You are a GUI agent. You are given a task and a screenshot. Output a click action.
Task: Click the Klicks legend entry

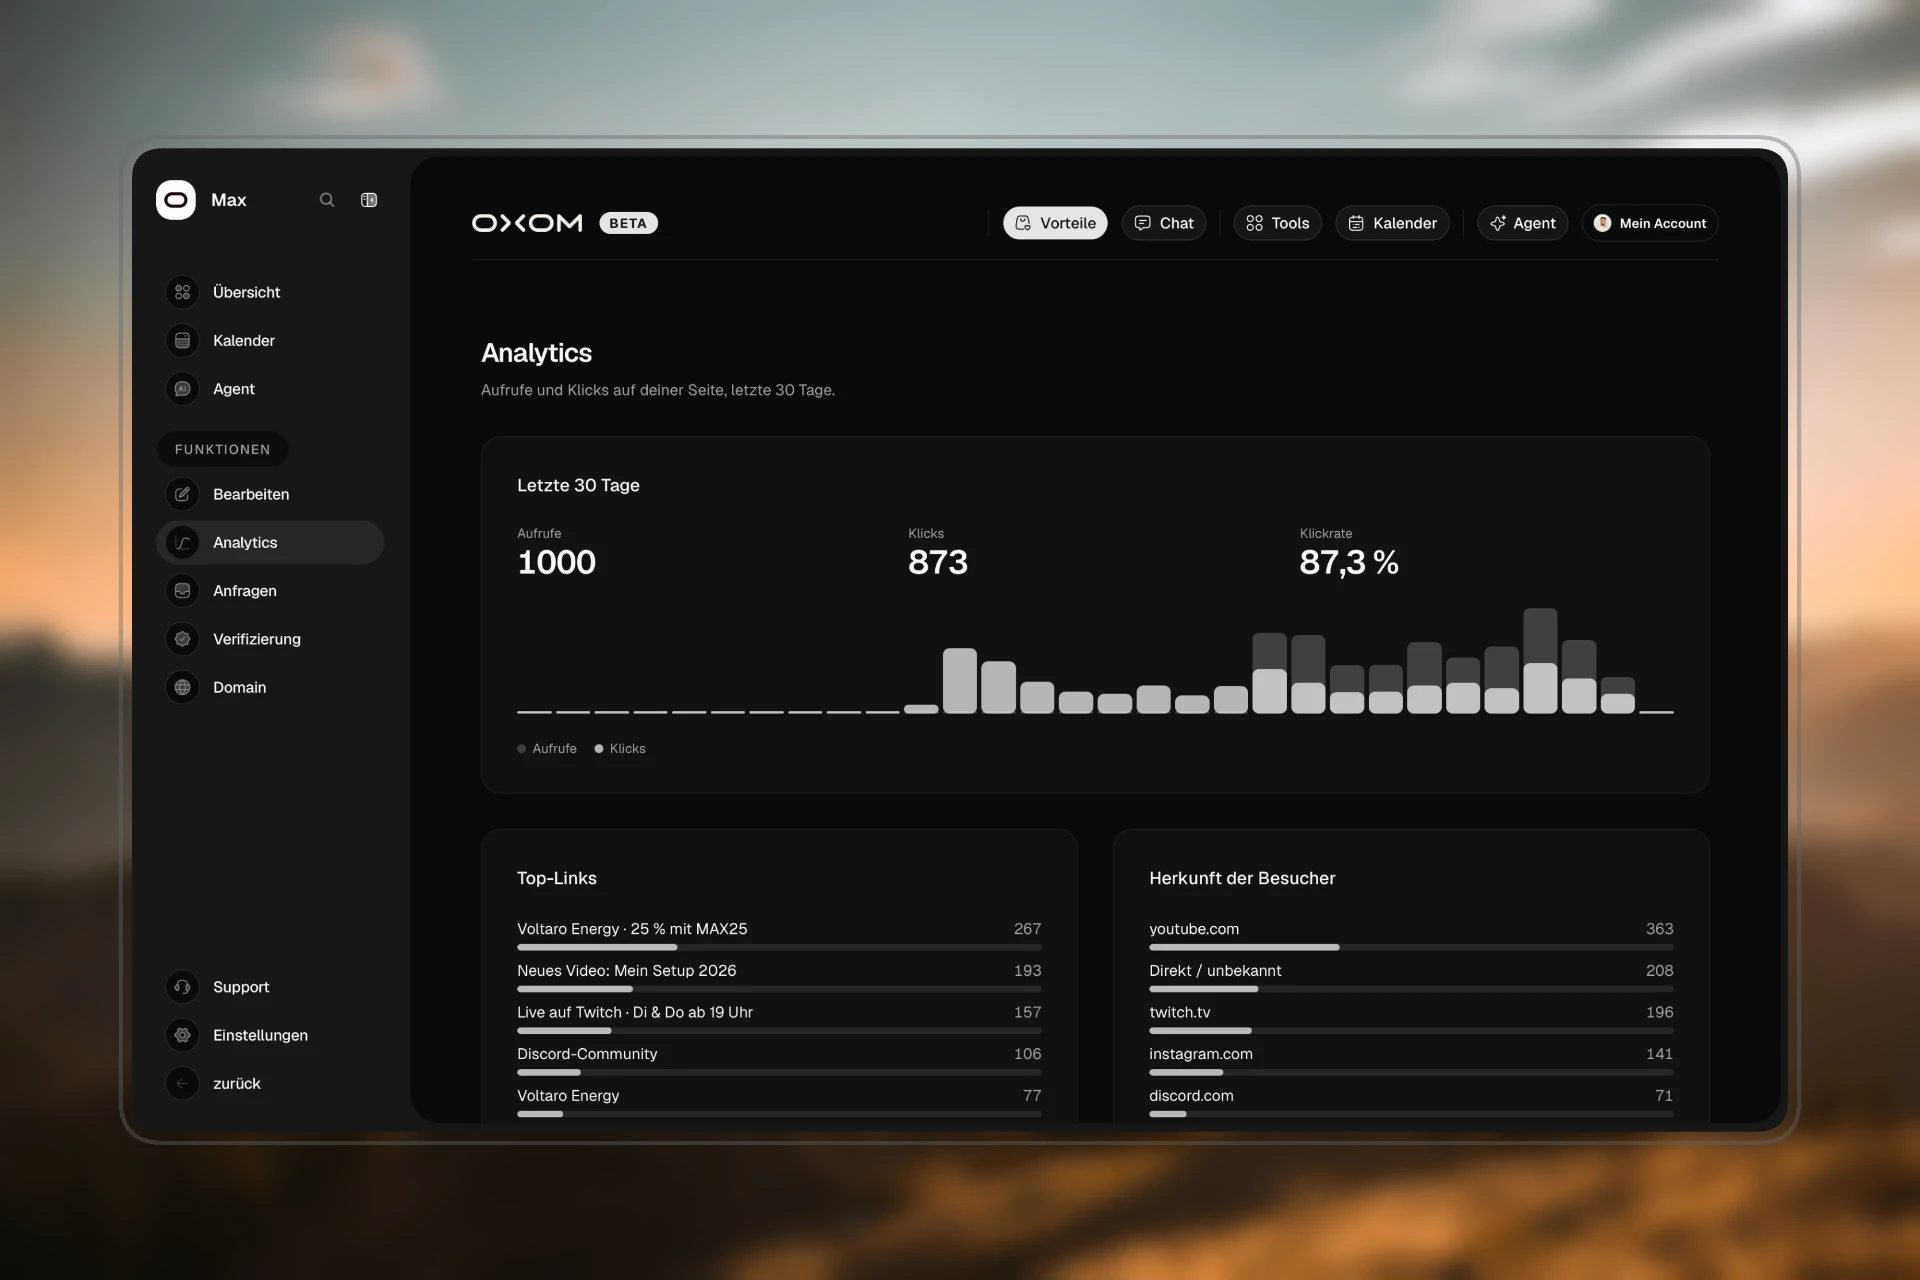620,748
